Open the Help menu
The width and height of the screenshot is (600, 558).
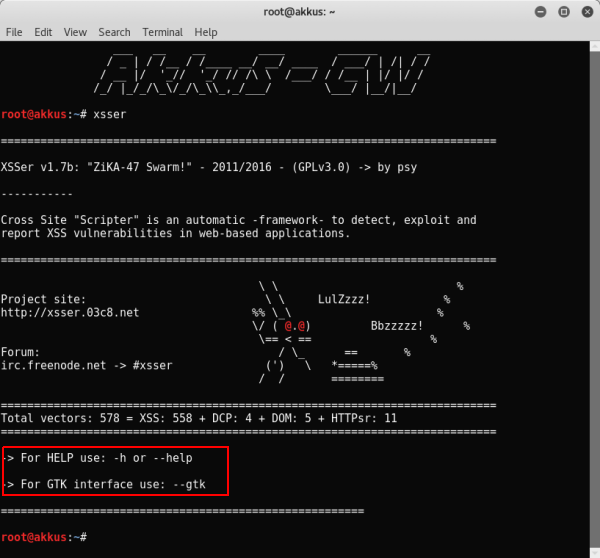click(x=206, y=32)
